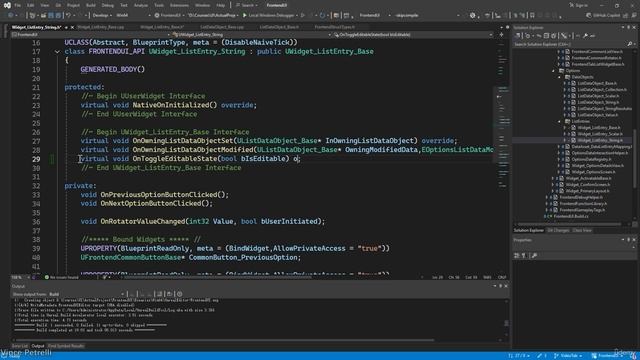Switch to the Class View panel tab

tap(582, 231)
